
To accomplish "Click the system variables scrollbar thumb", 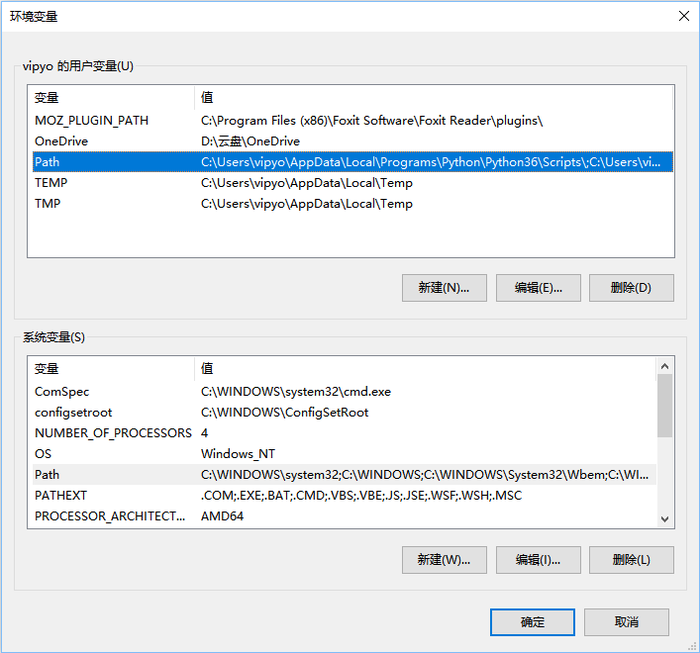I will (665, 406).
